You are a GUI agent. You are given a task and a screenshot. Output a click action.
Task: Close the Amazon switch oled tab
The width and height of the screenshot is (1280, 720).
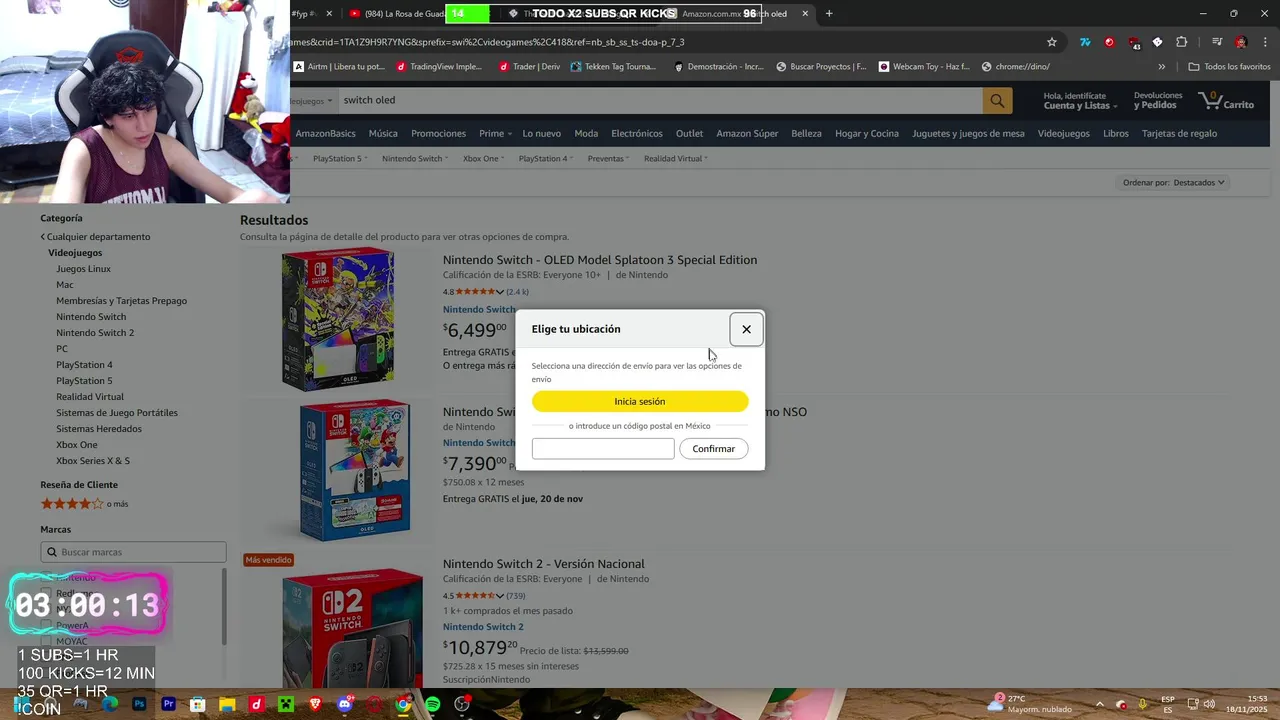point(805,14)
